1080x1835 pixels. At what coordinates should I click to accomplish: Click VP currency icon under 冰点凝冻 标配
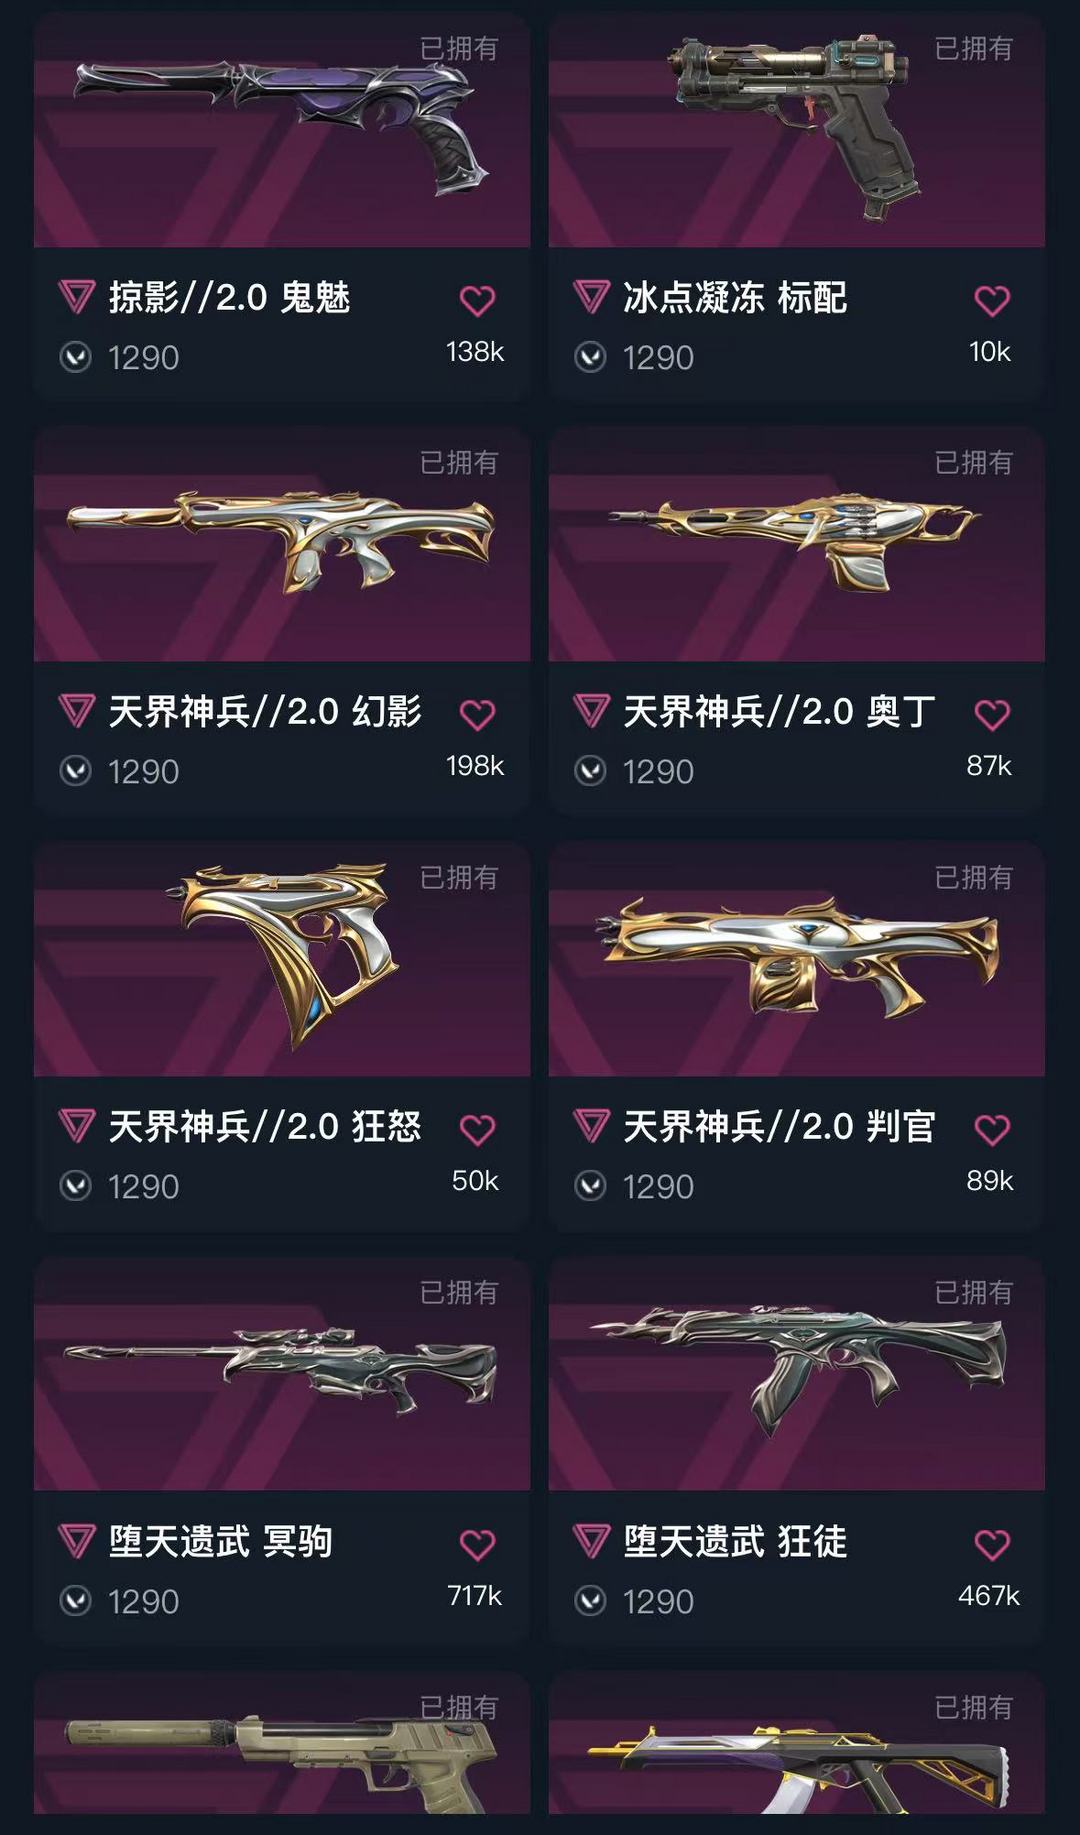(591, 357)
